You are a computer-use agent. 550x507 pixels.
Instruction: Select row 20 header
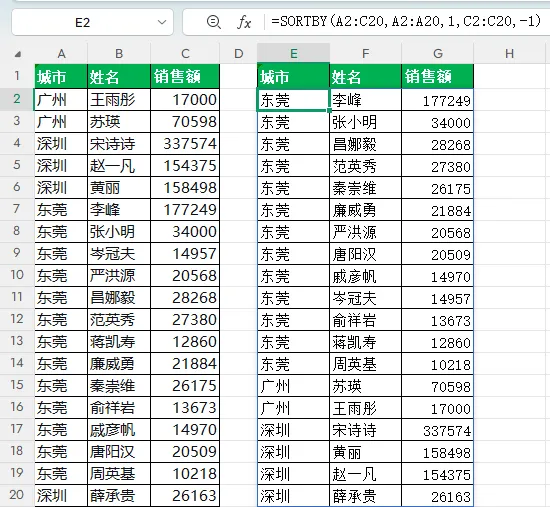17,495
